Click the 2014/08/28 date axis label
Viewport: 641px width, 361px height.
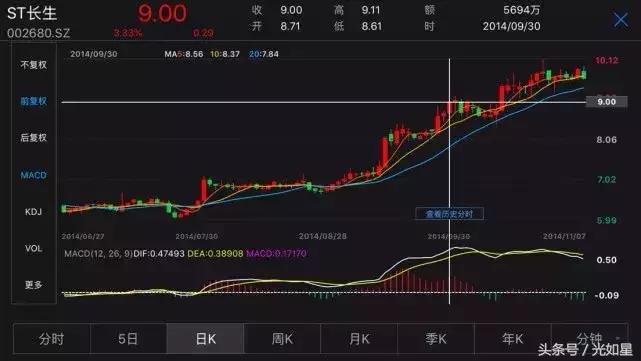(x=323, y=236)
